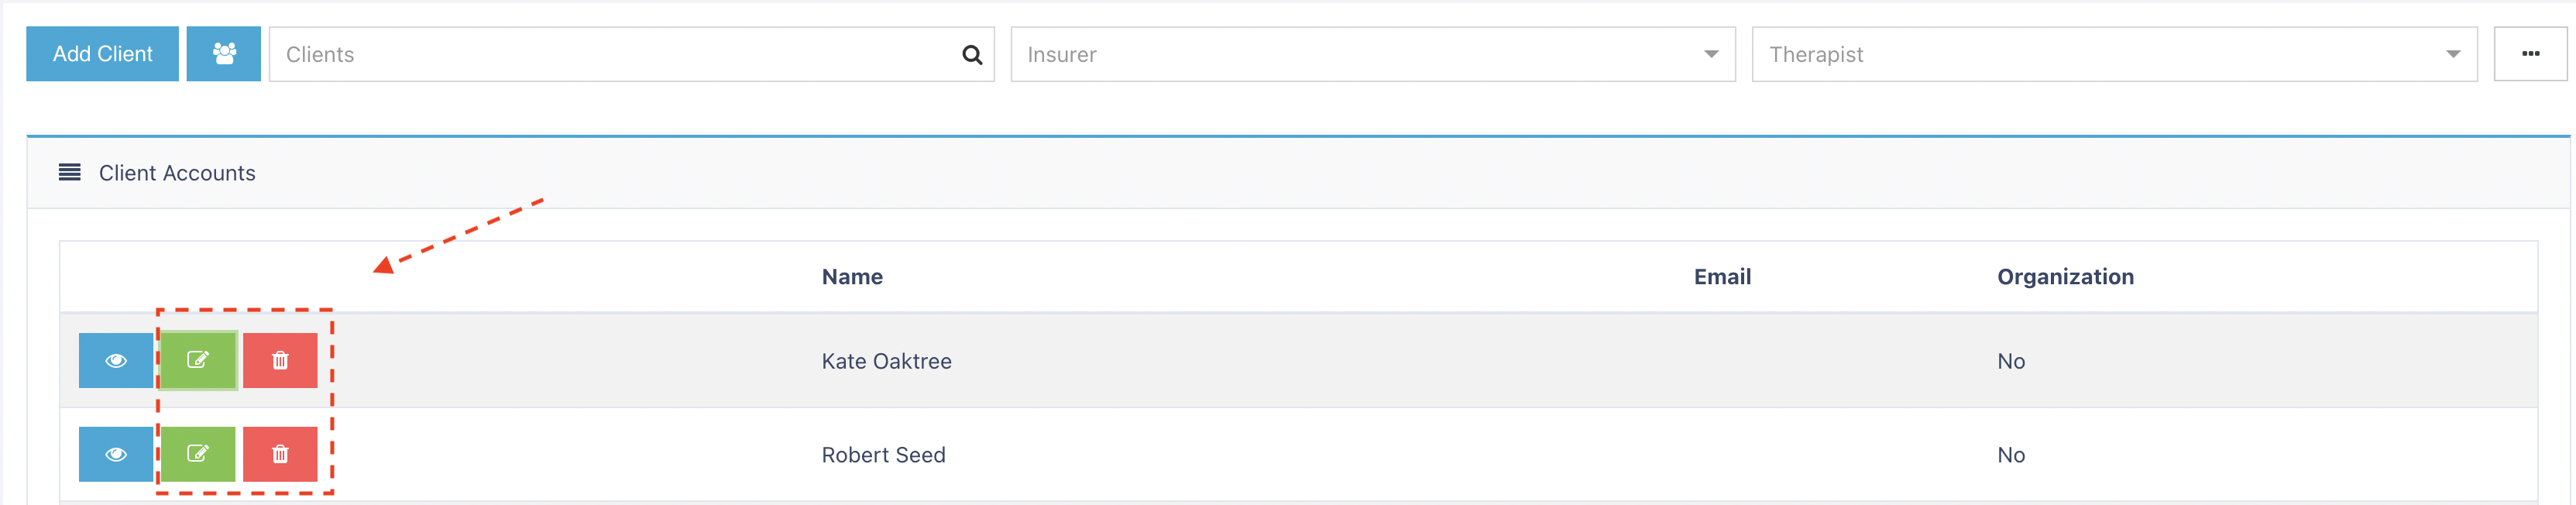Viewport: 2576px width, 505px height.
Task: View Robert Seed with the eye icon
Action: 116,454
